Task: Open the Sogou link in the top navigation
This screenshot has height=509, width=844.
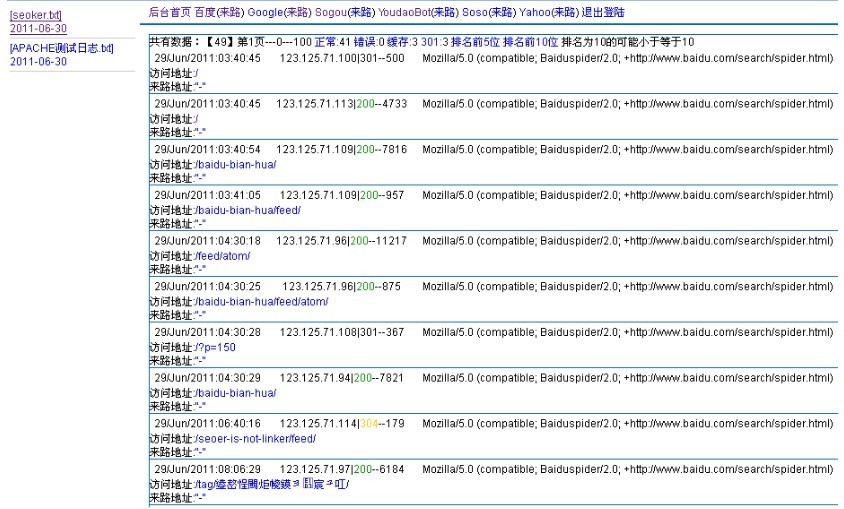Action: [x=331, y=12]
